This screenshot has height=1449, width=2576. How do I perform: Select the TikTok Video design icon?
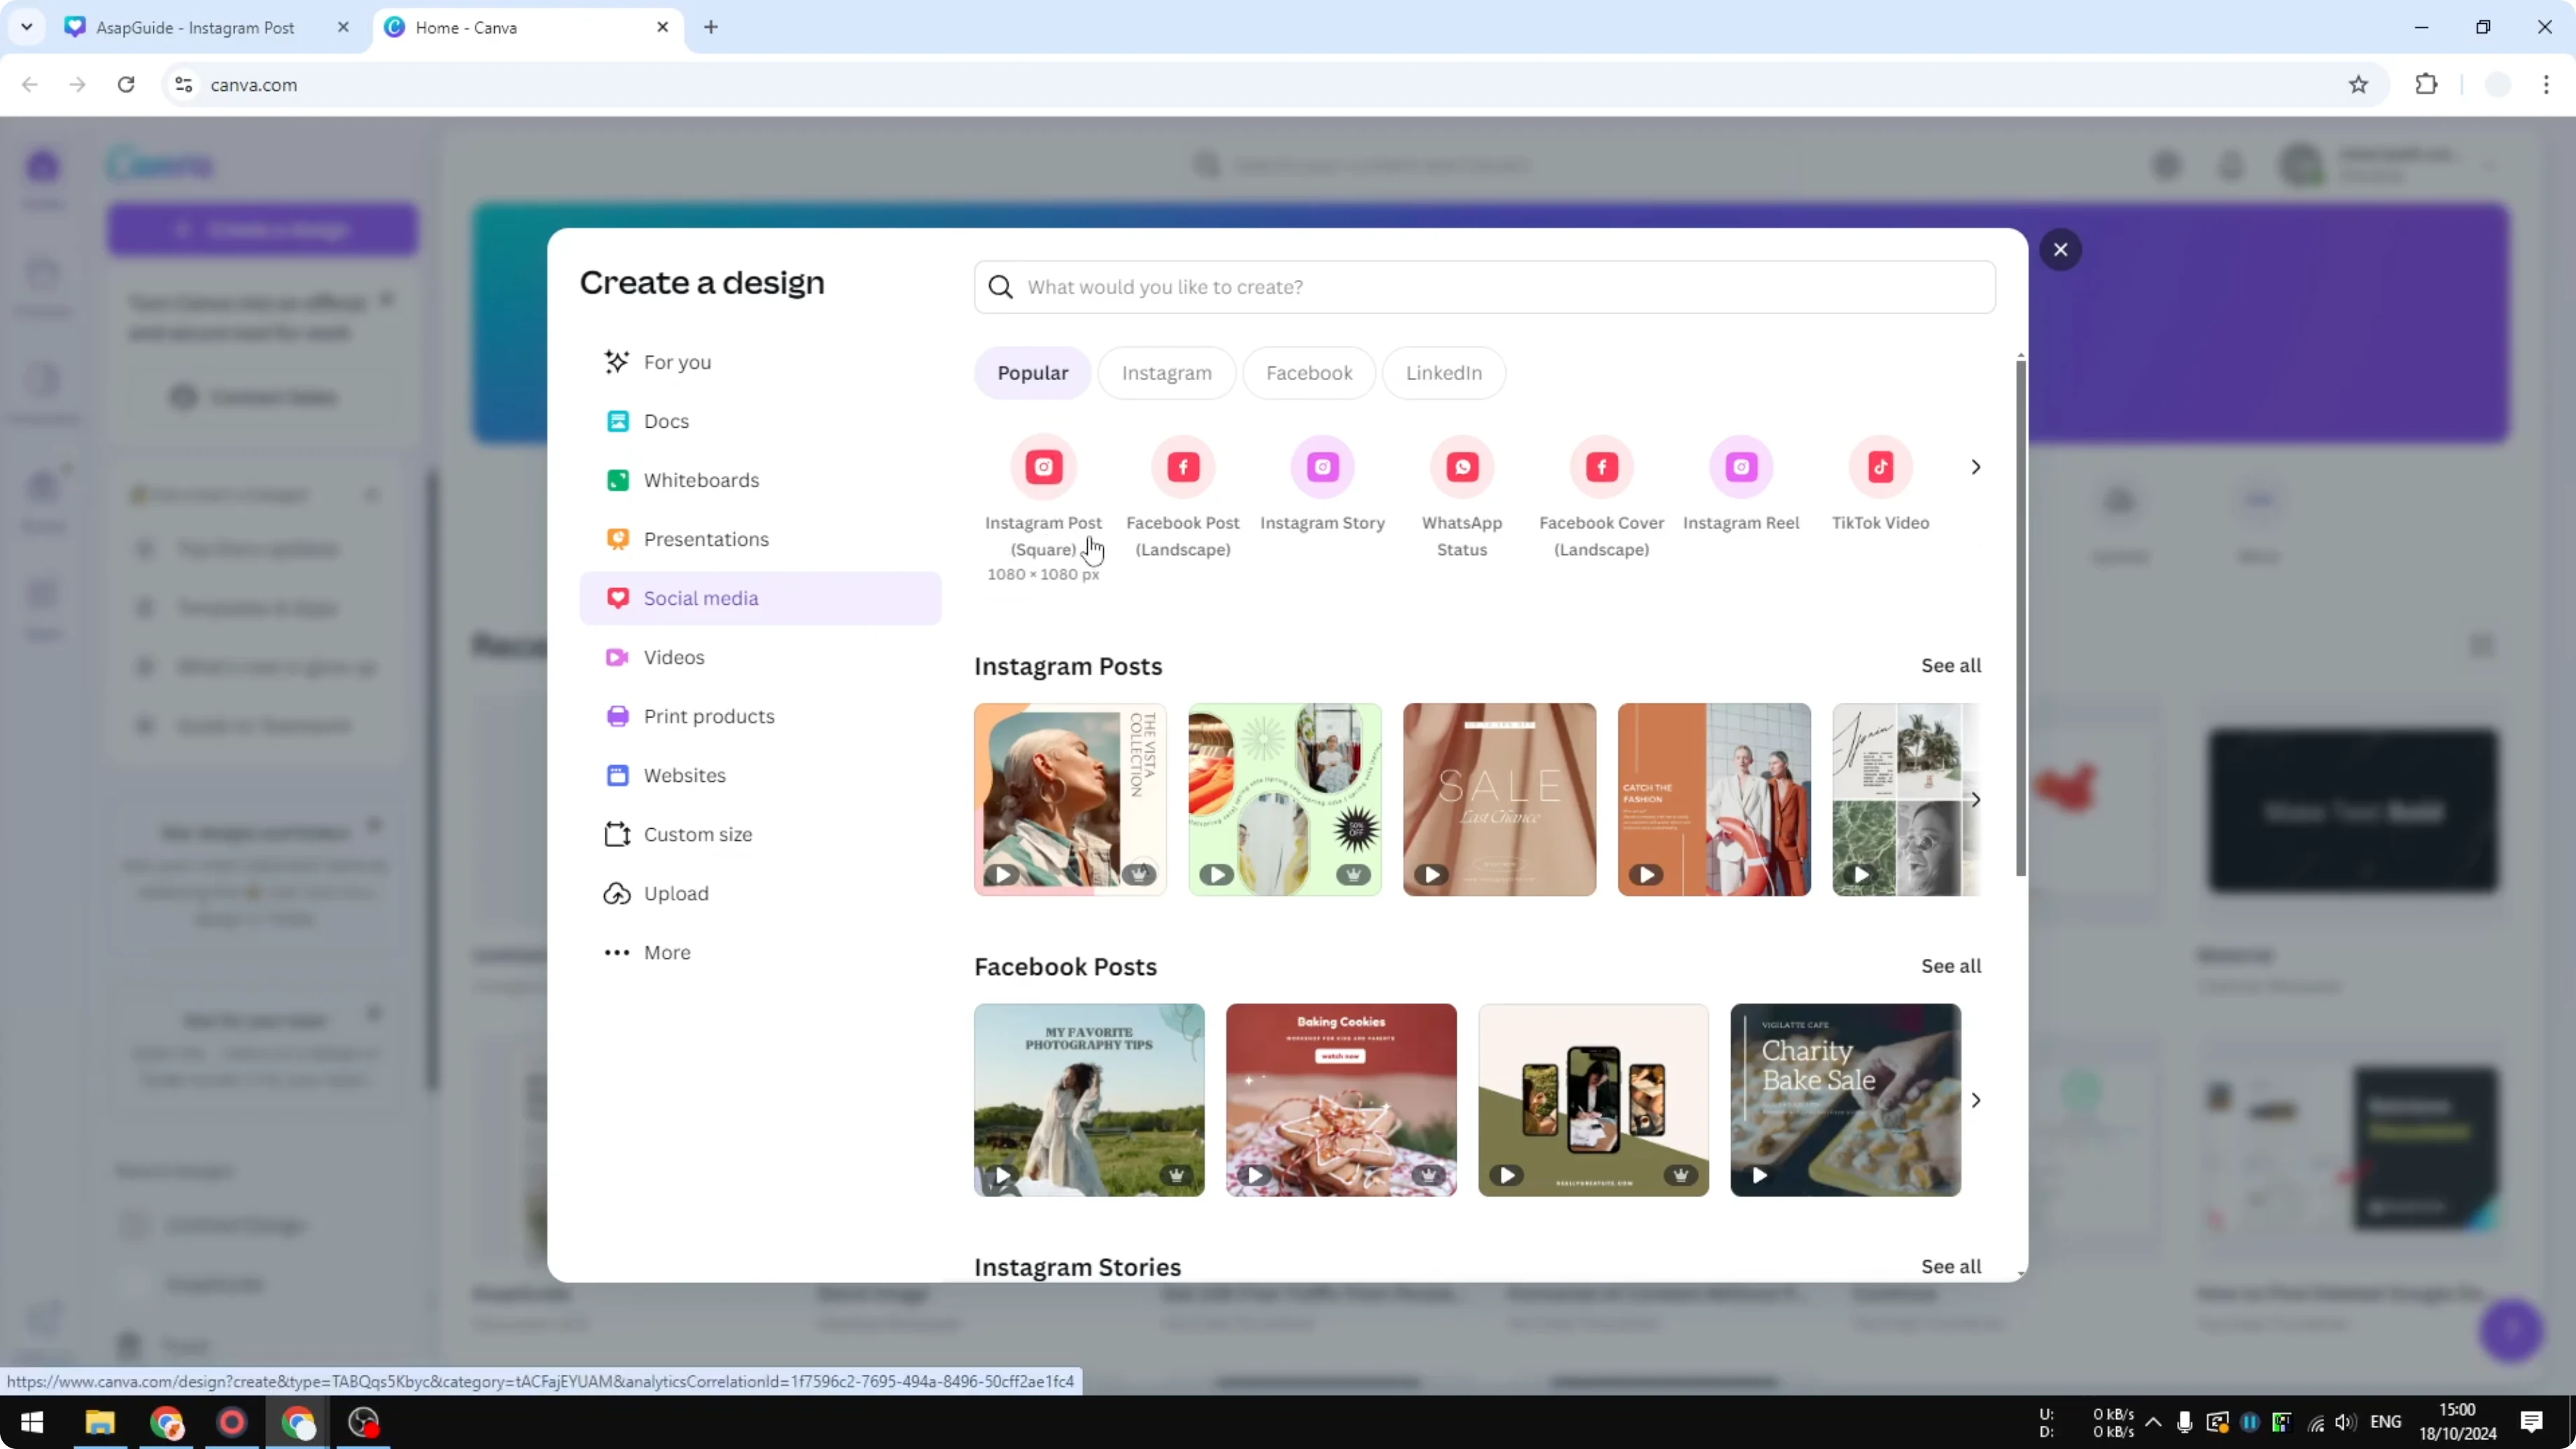pos(1880,467)
